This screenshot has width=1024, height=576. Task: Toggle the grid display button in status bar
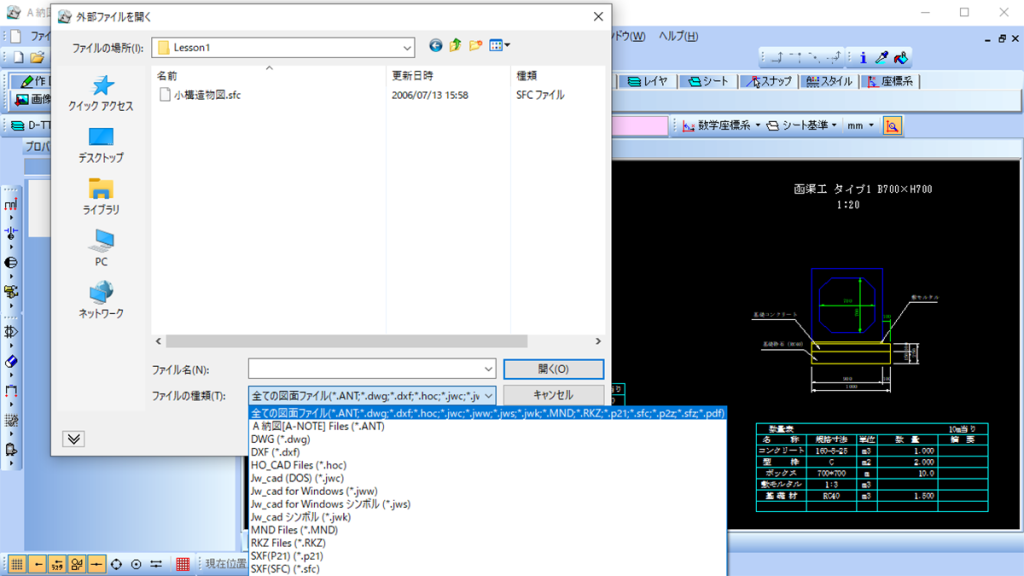tap(17, 564)
